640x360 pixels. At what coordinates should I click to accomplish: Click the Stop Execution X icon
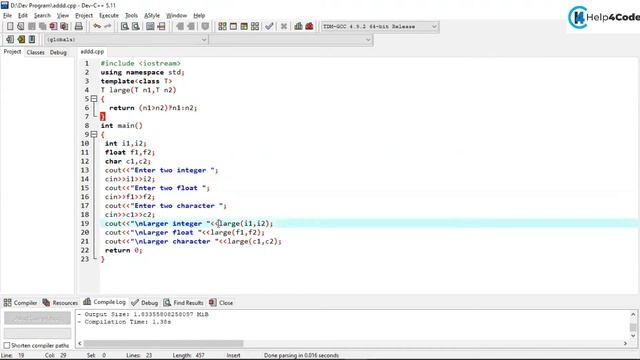pyautogui.click(x=284, y=27)
